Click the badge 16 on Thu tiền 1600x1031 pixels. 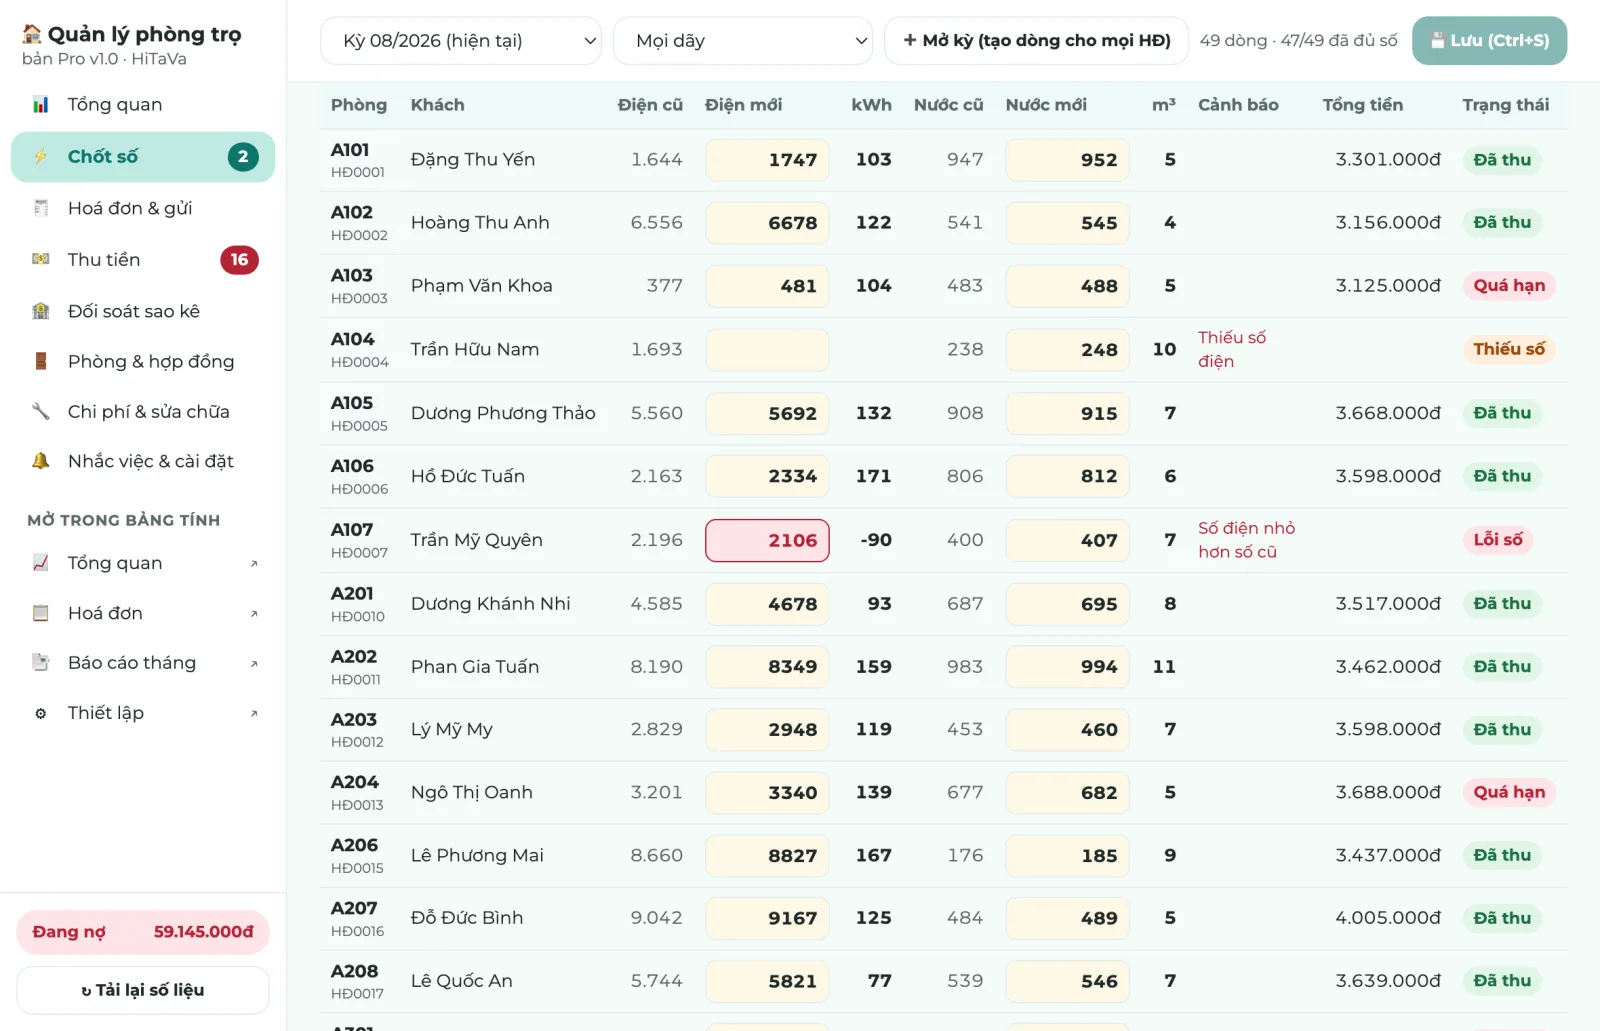tap(239, 260)
